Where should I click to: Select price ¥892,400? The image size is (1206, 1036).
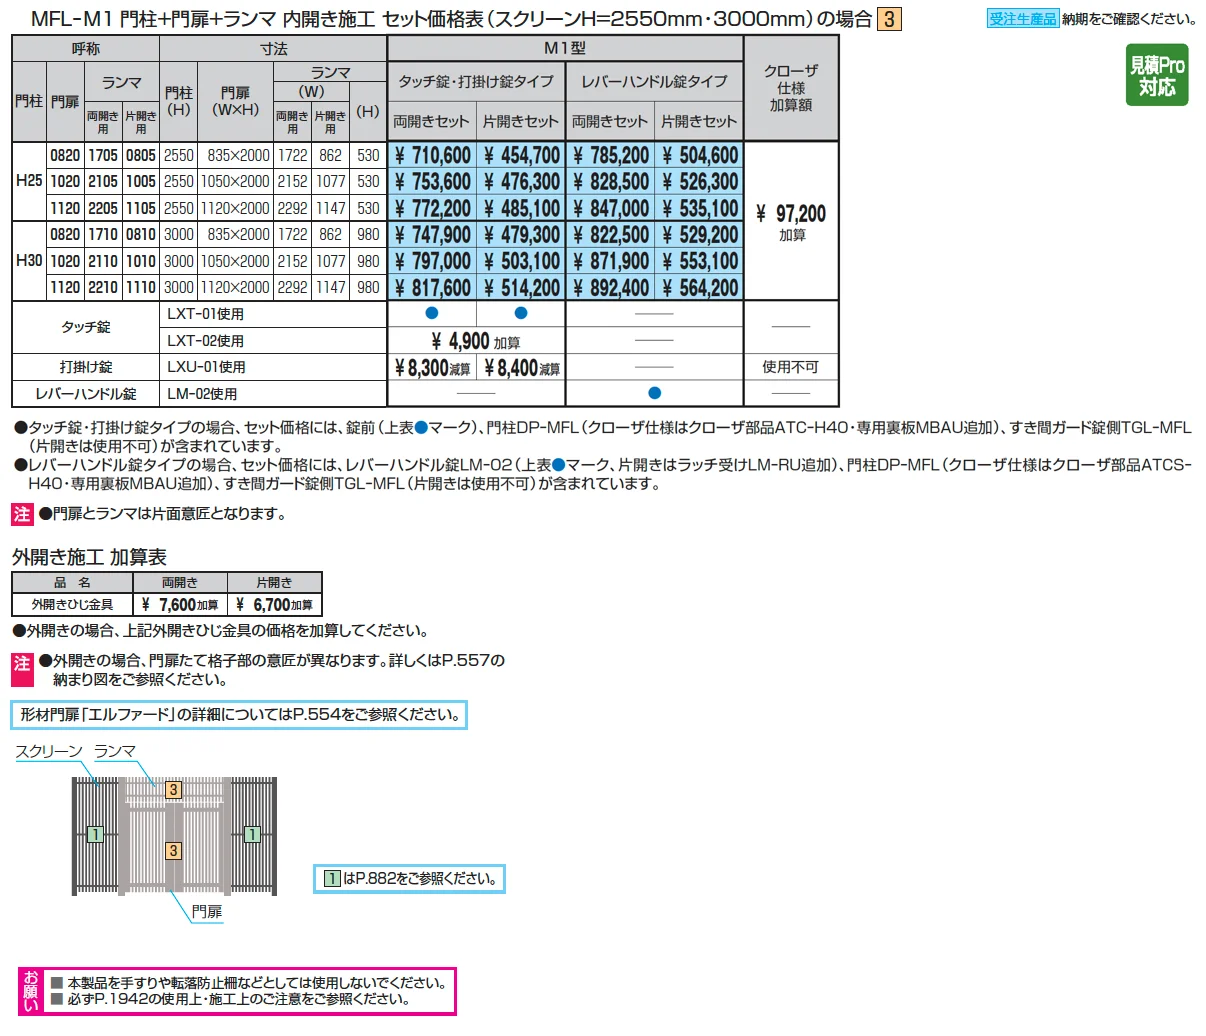(611, 287)
